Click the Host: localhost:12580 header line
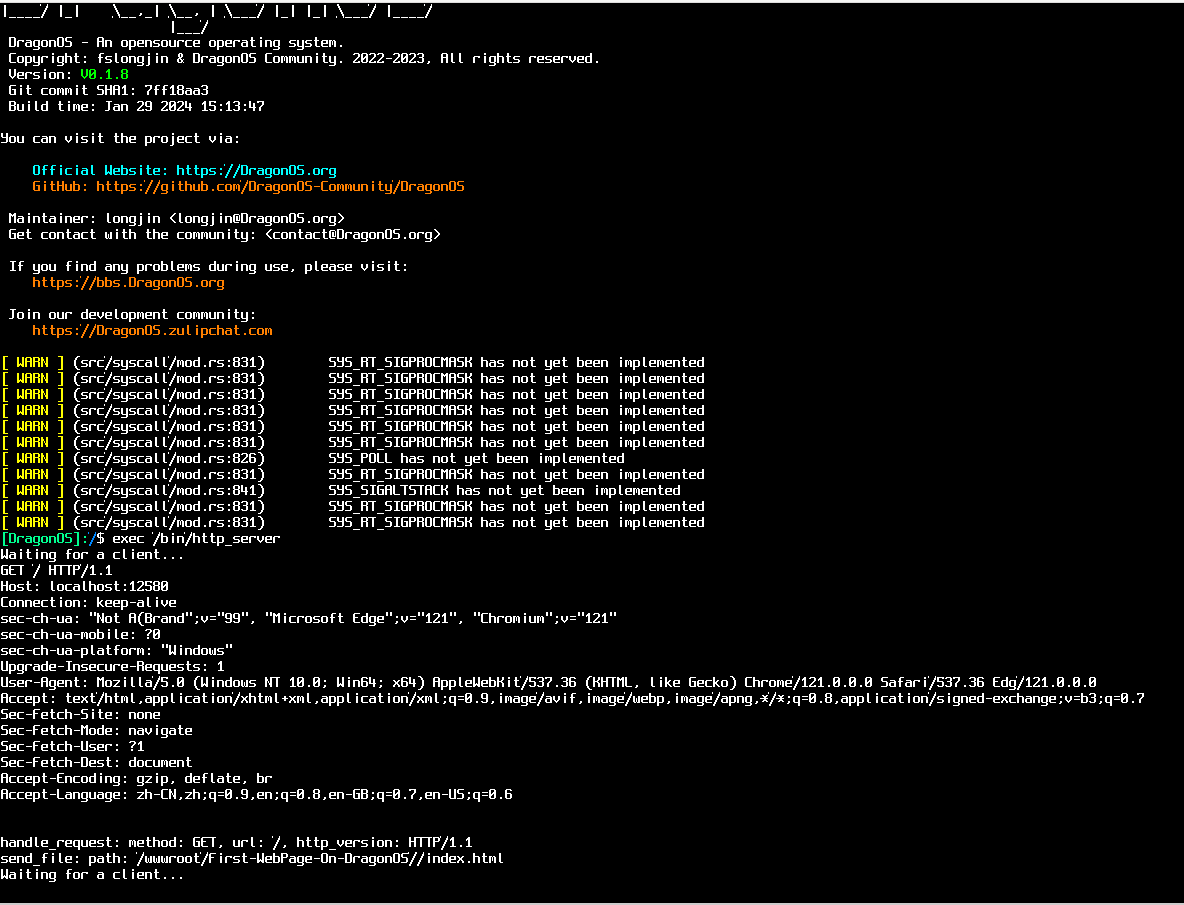The width and height of the screenshot is (1184, 905). pyautogui.click(x=84, y=587)
